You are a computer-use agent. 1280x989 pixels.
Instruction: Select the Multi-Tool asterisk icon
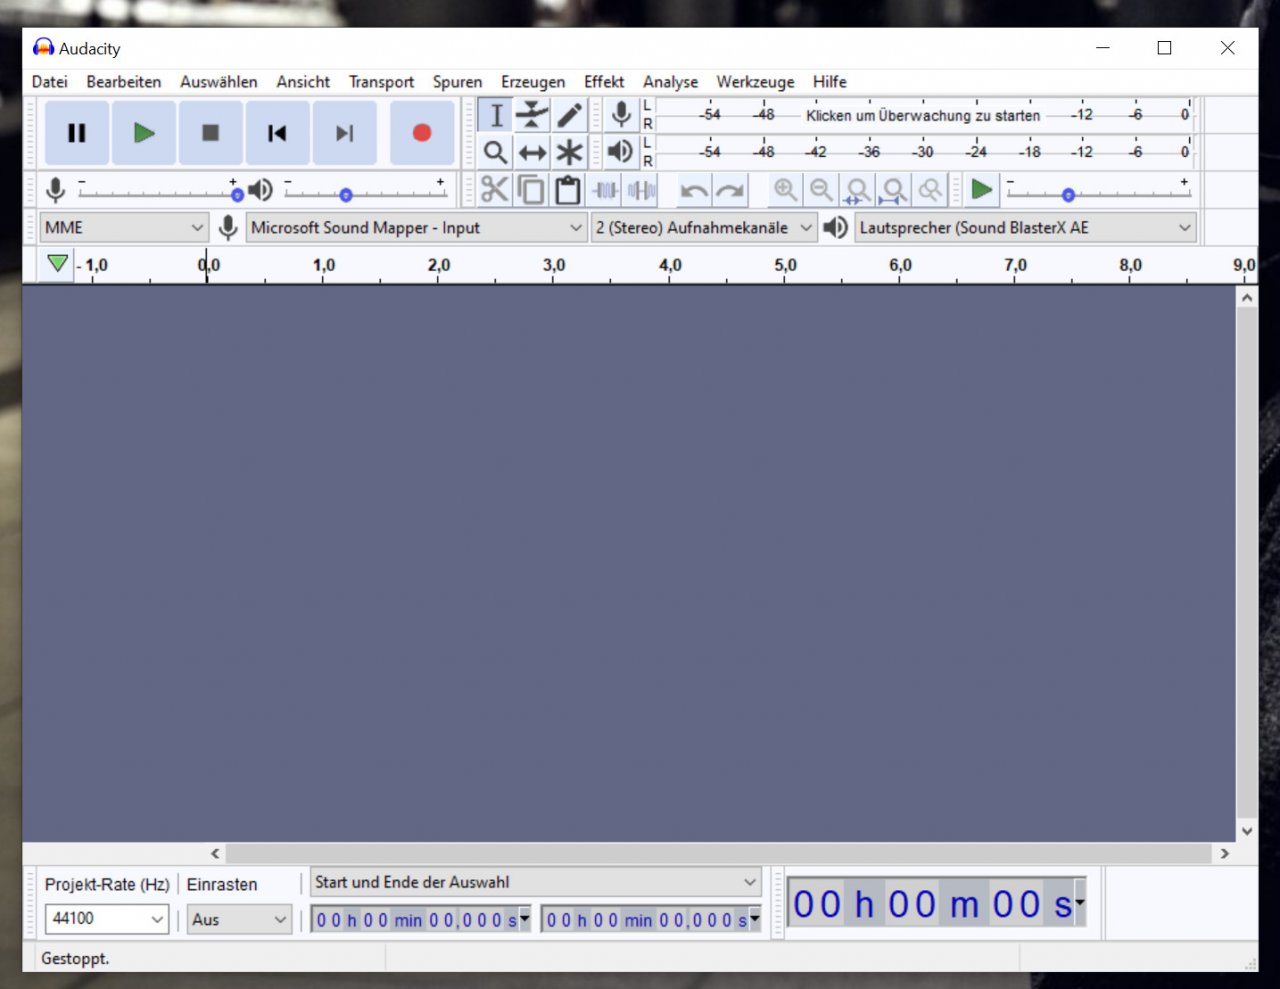[x=569, y=152]
